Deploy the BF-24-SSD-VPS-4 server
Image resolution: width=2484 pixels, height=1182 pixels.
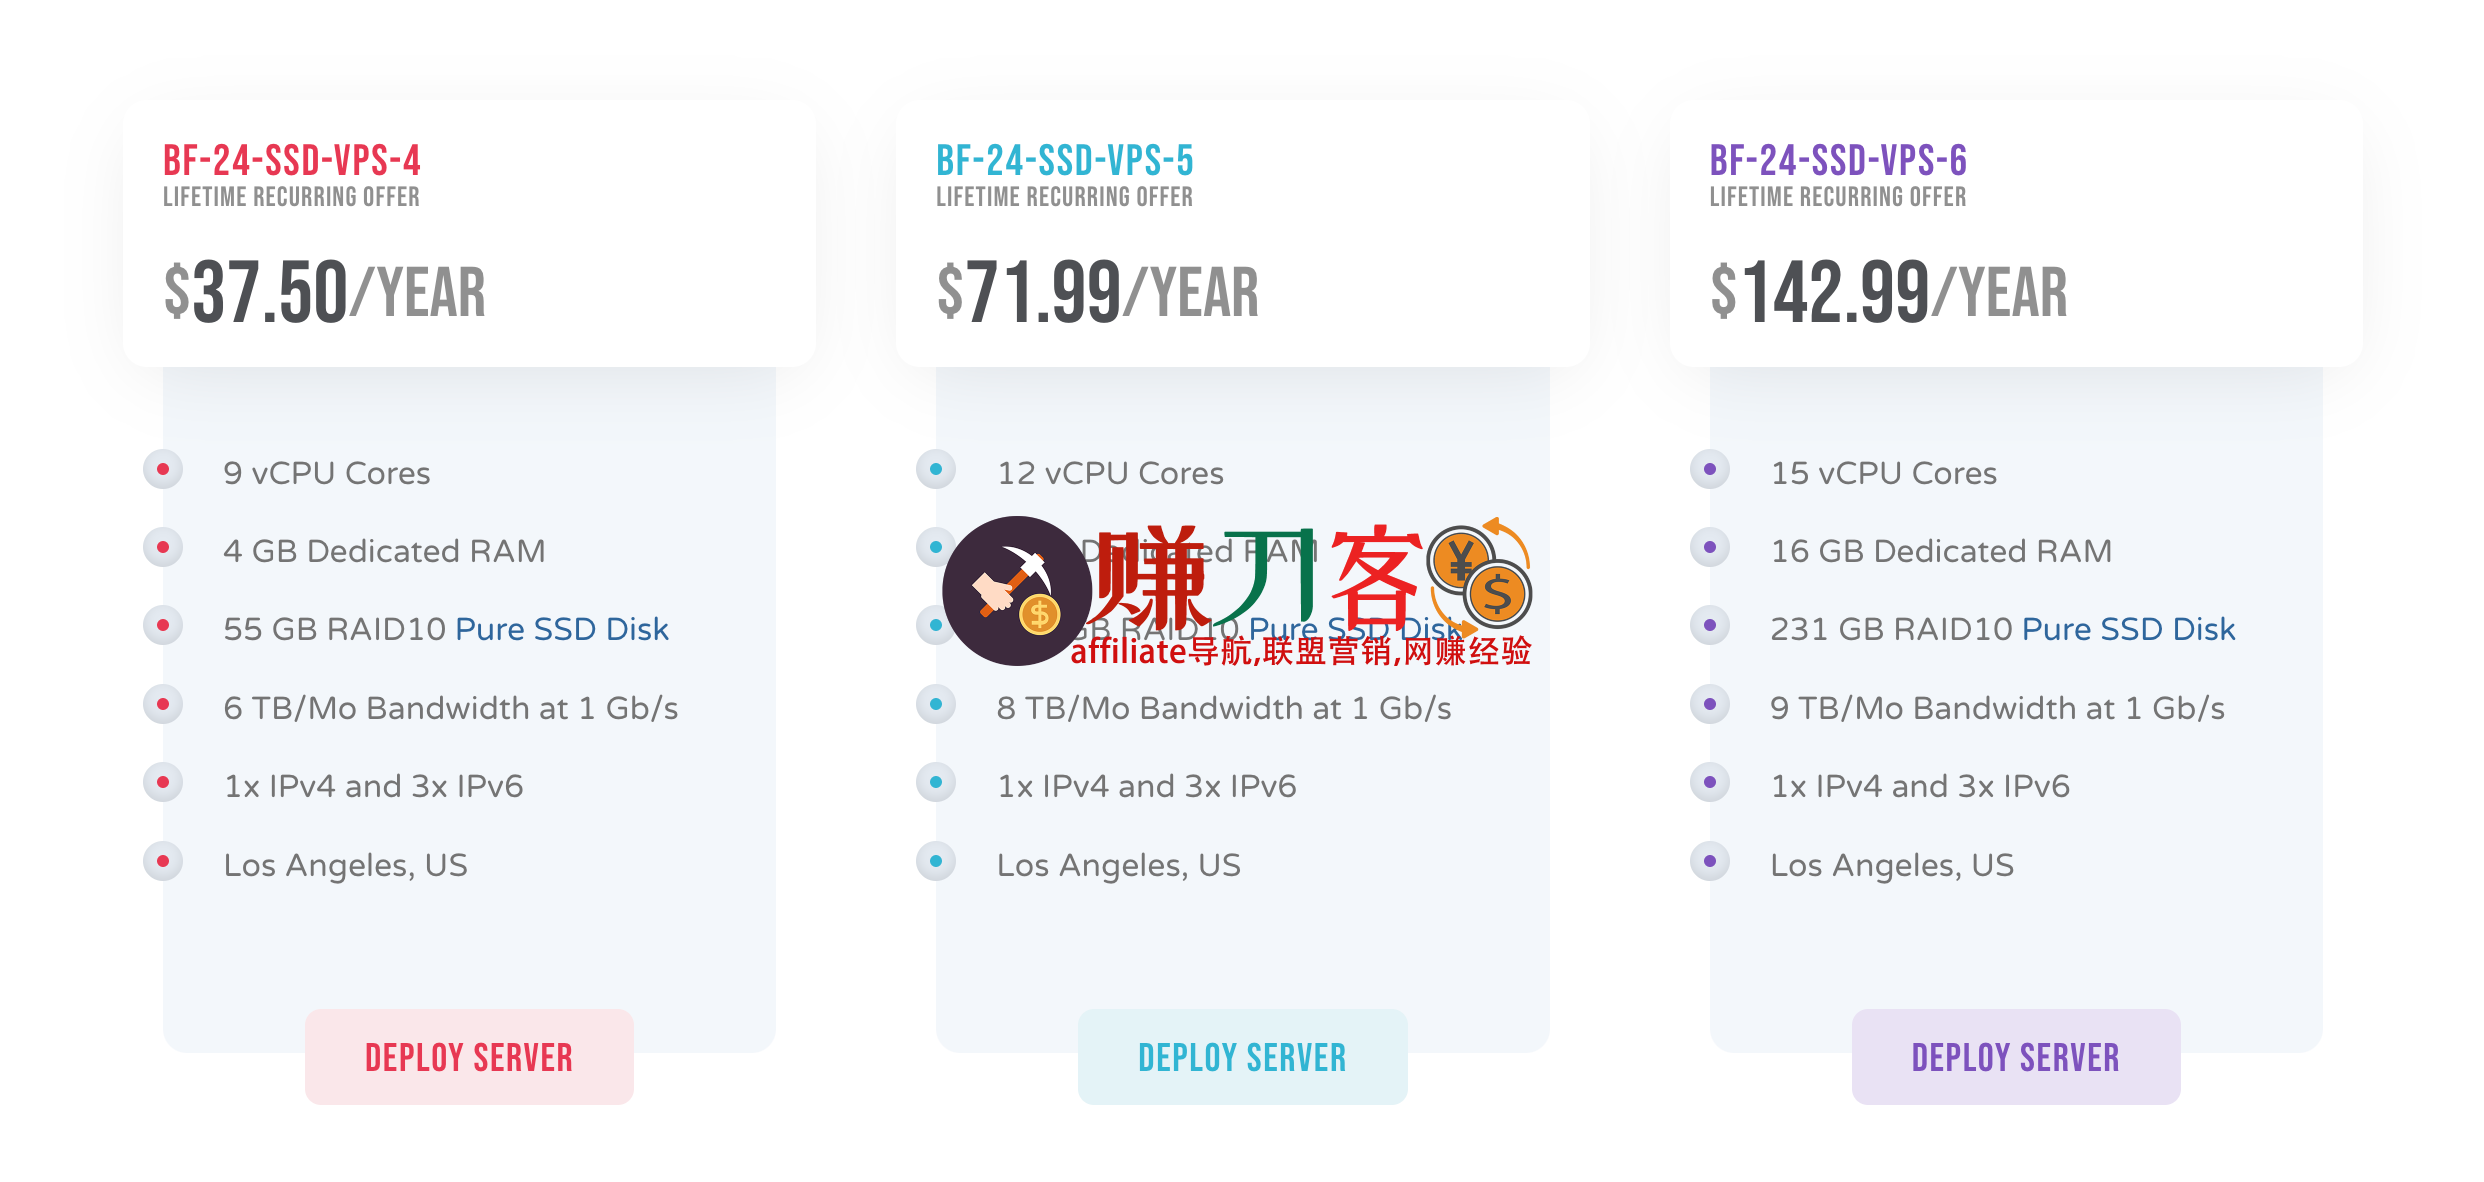pos(469,1057)
